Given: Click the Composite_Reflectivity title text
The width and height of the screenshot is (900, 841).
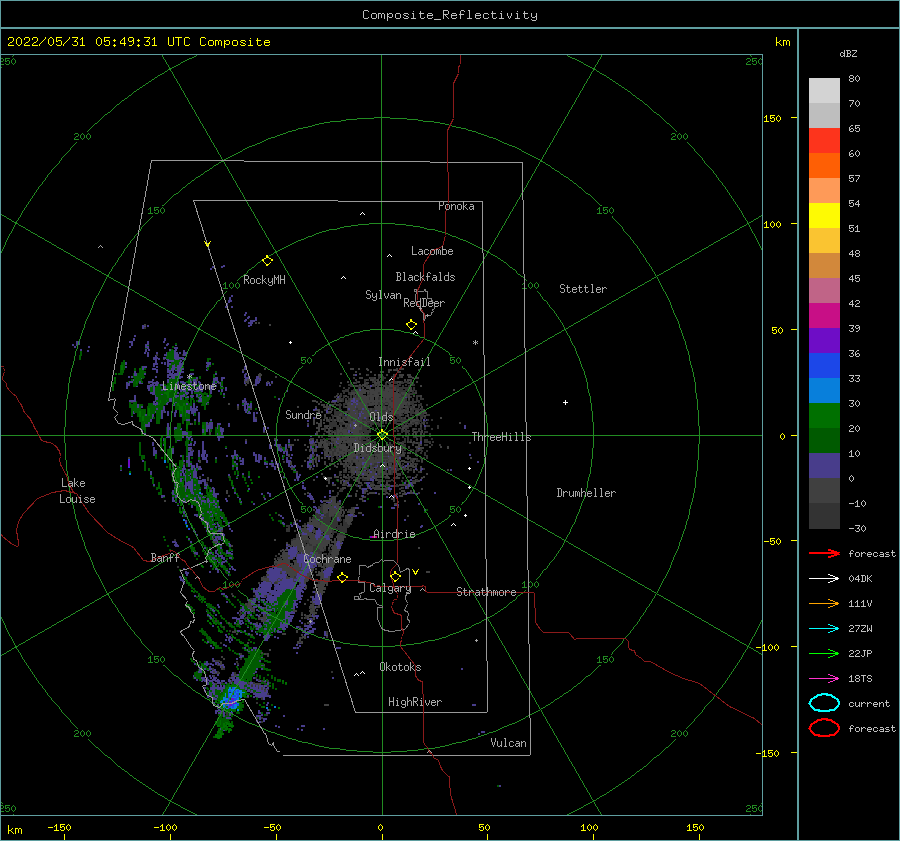Looking at the screenshot, I should pos(450,15).
